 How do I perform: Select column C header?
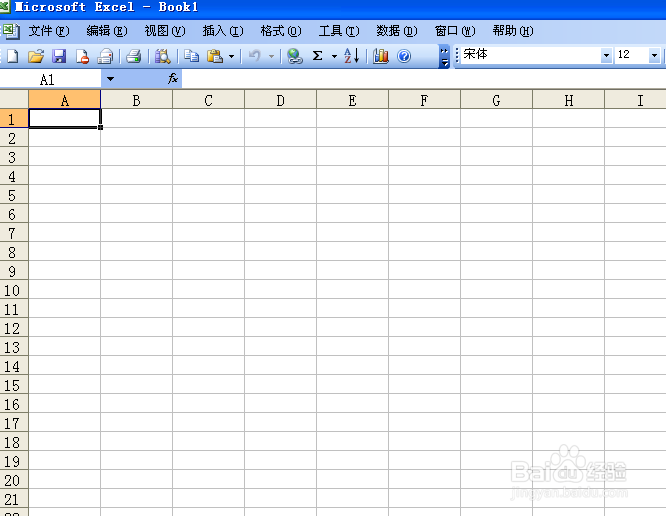pos(208,100)
